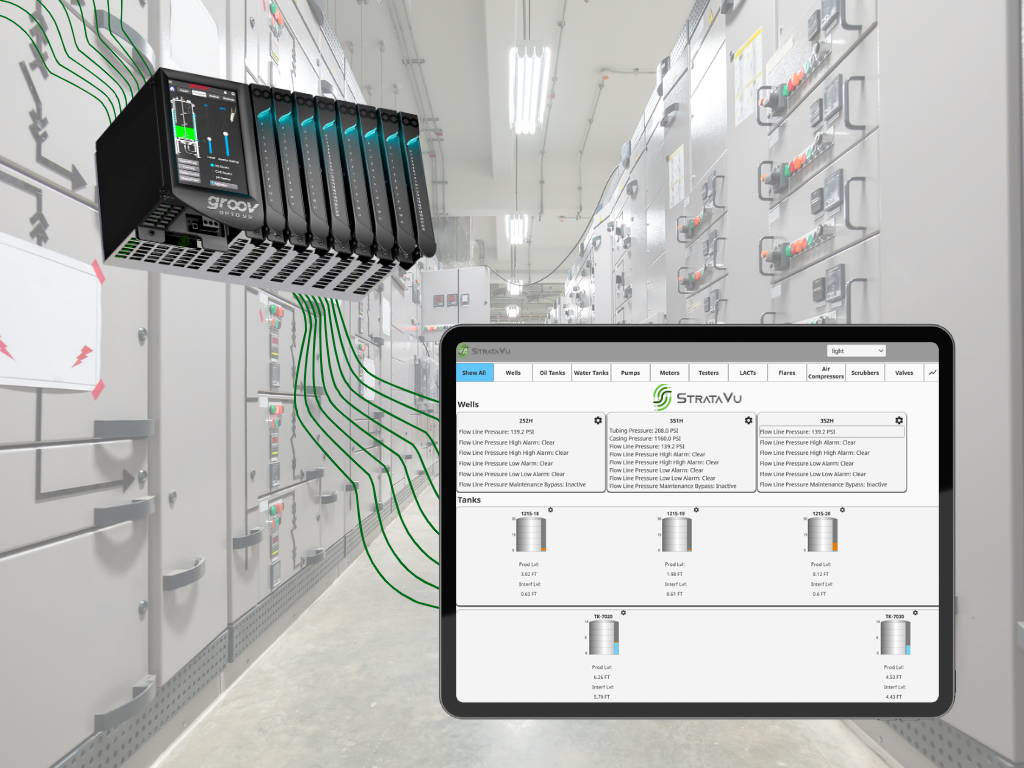Select the Scrubbers tab
Viewport: 1024px width, 768px height.
click(865, 372)
